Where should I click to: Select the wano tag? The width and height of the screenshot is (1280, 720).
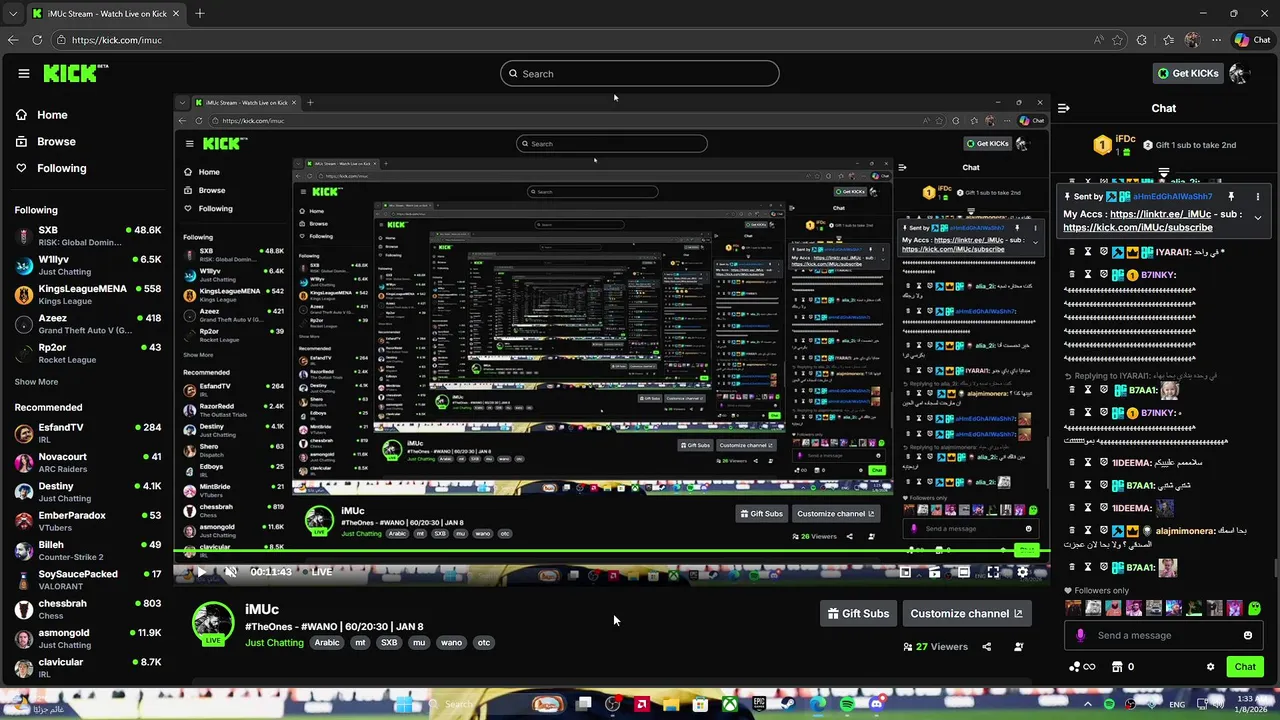451,643
